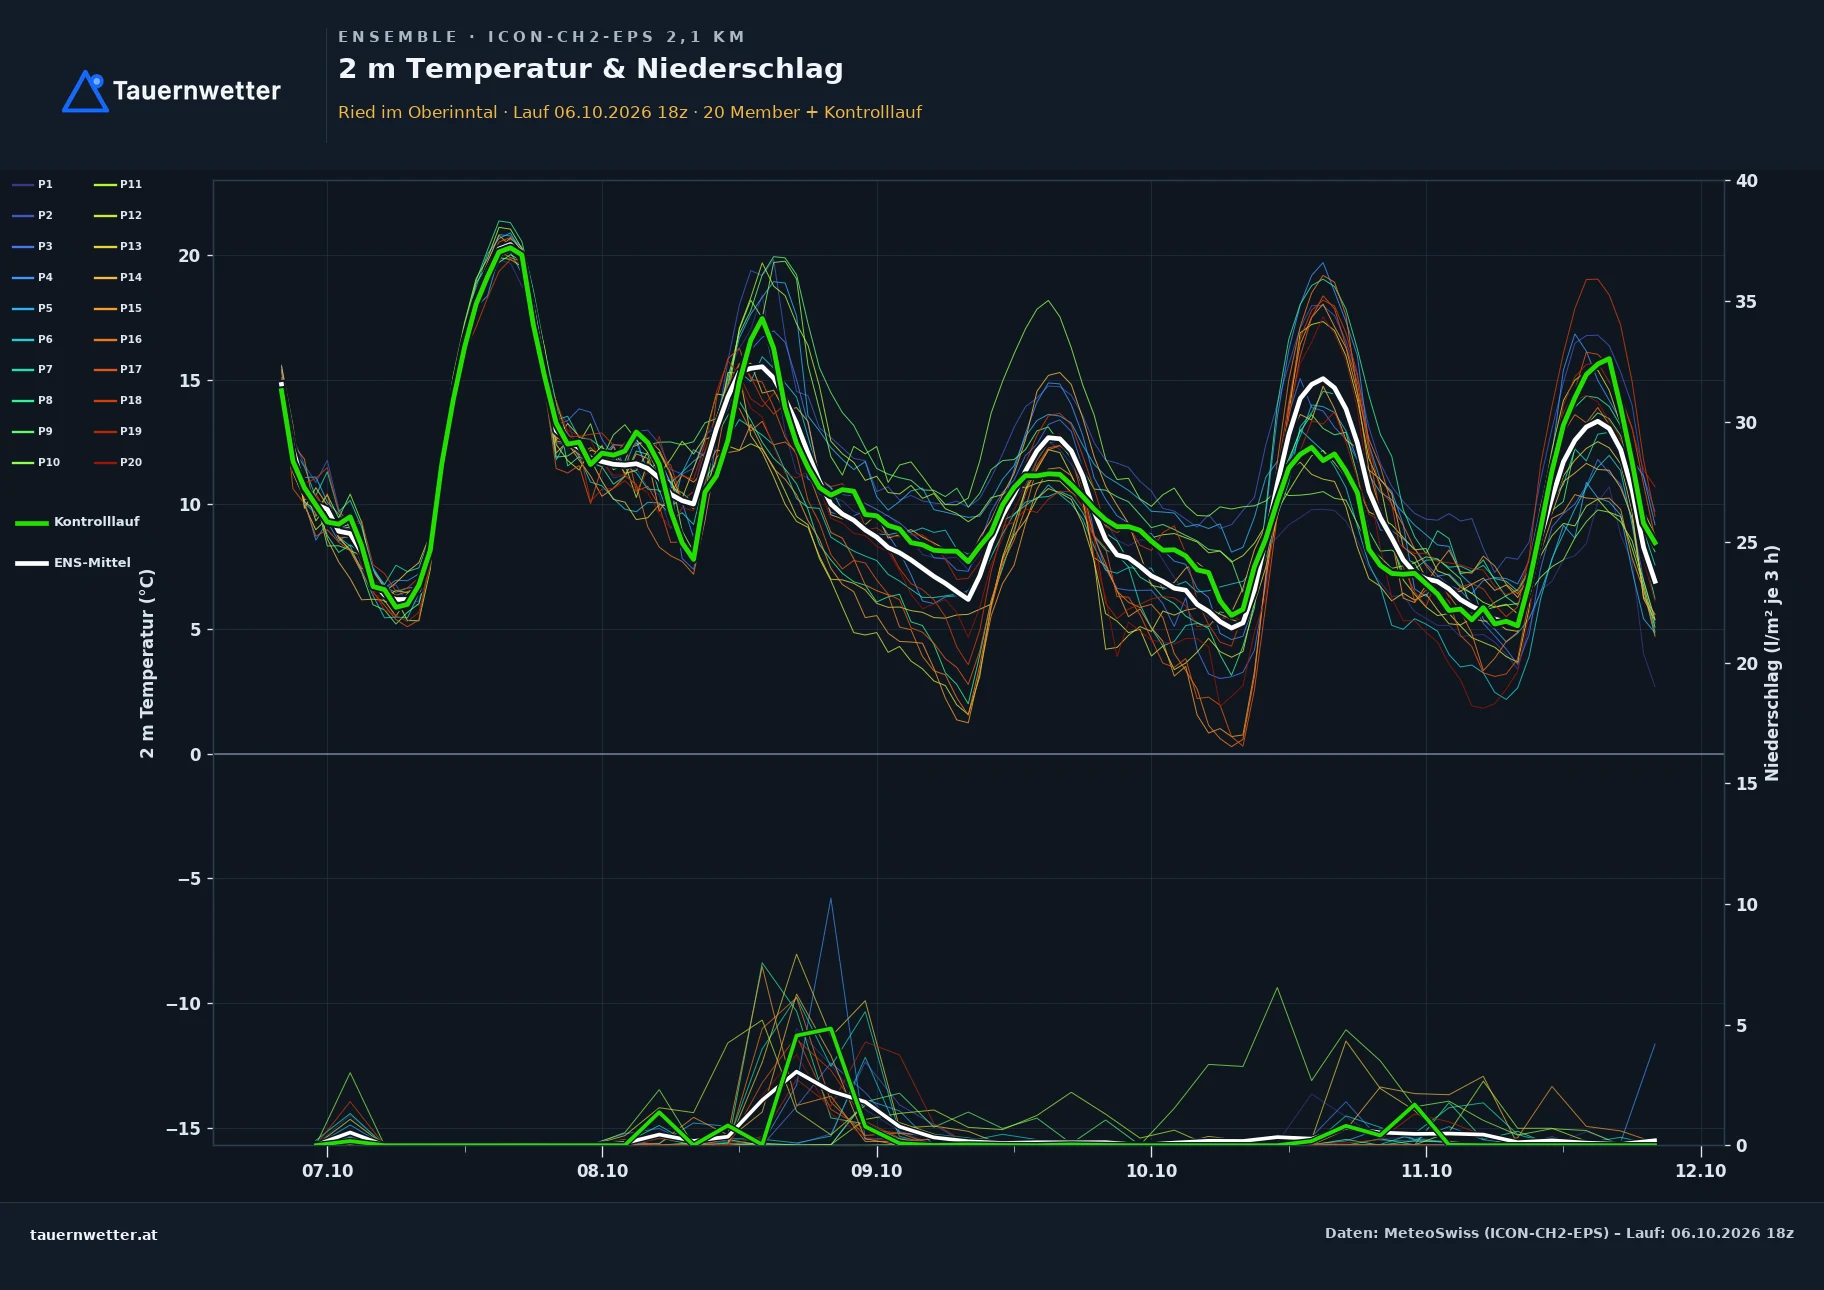The width and height of the screenshot is (1824, 1290).
Task: Click the 07.10 date tick label
Action: pos(328,1171)
